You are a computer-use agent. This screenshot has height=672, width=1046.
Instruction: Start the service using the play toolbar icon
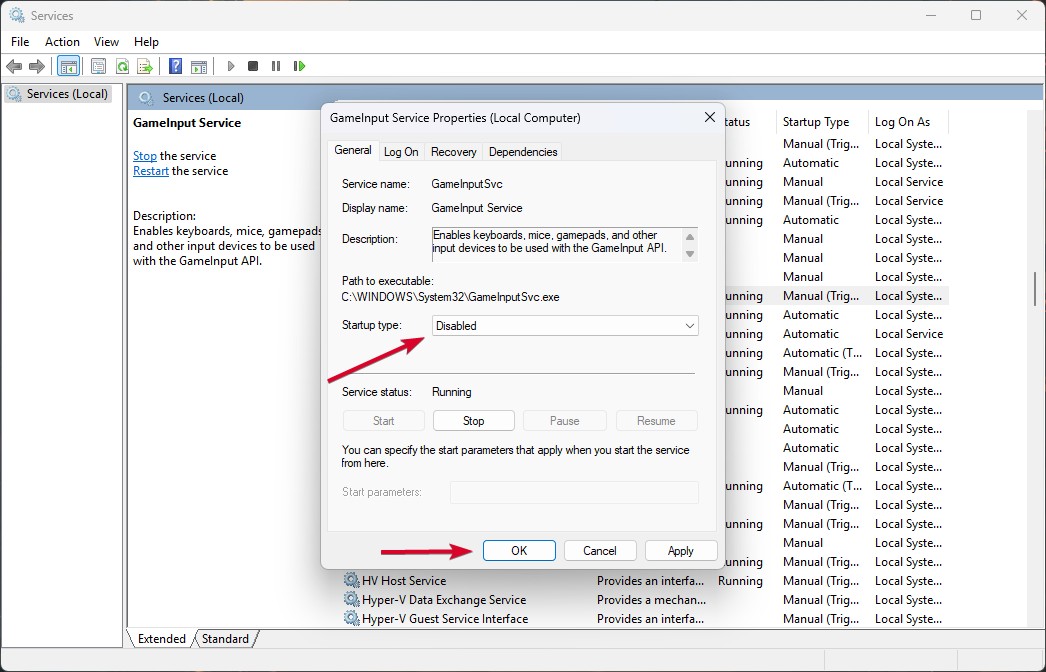point(230,66)
